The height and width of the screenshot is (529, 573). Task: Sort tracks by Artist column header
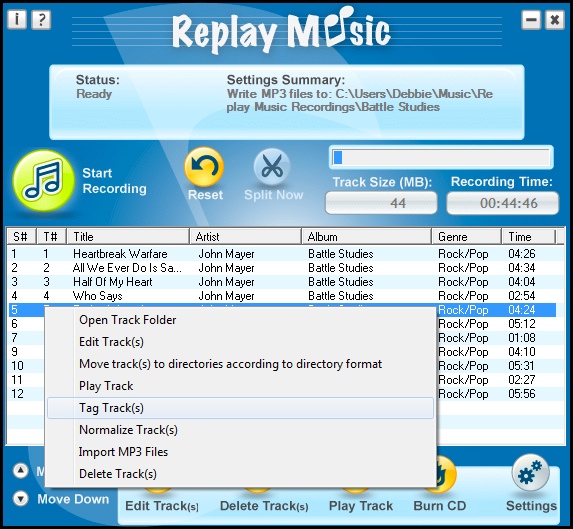click(x=245, y=237)
